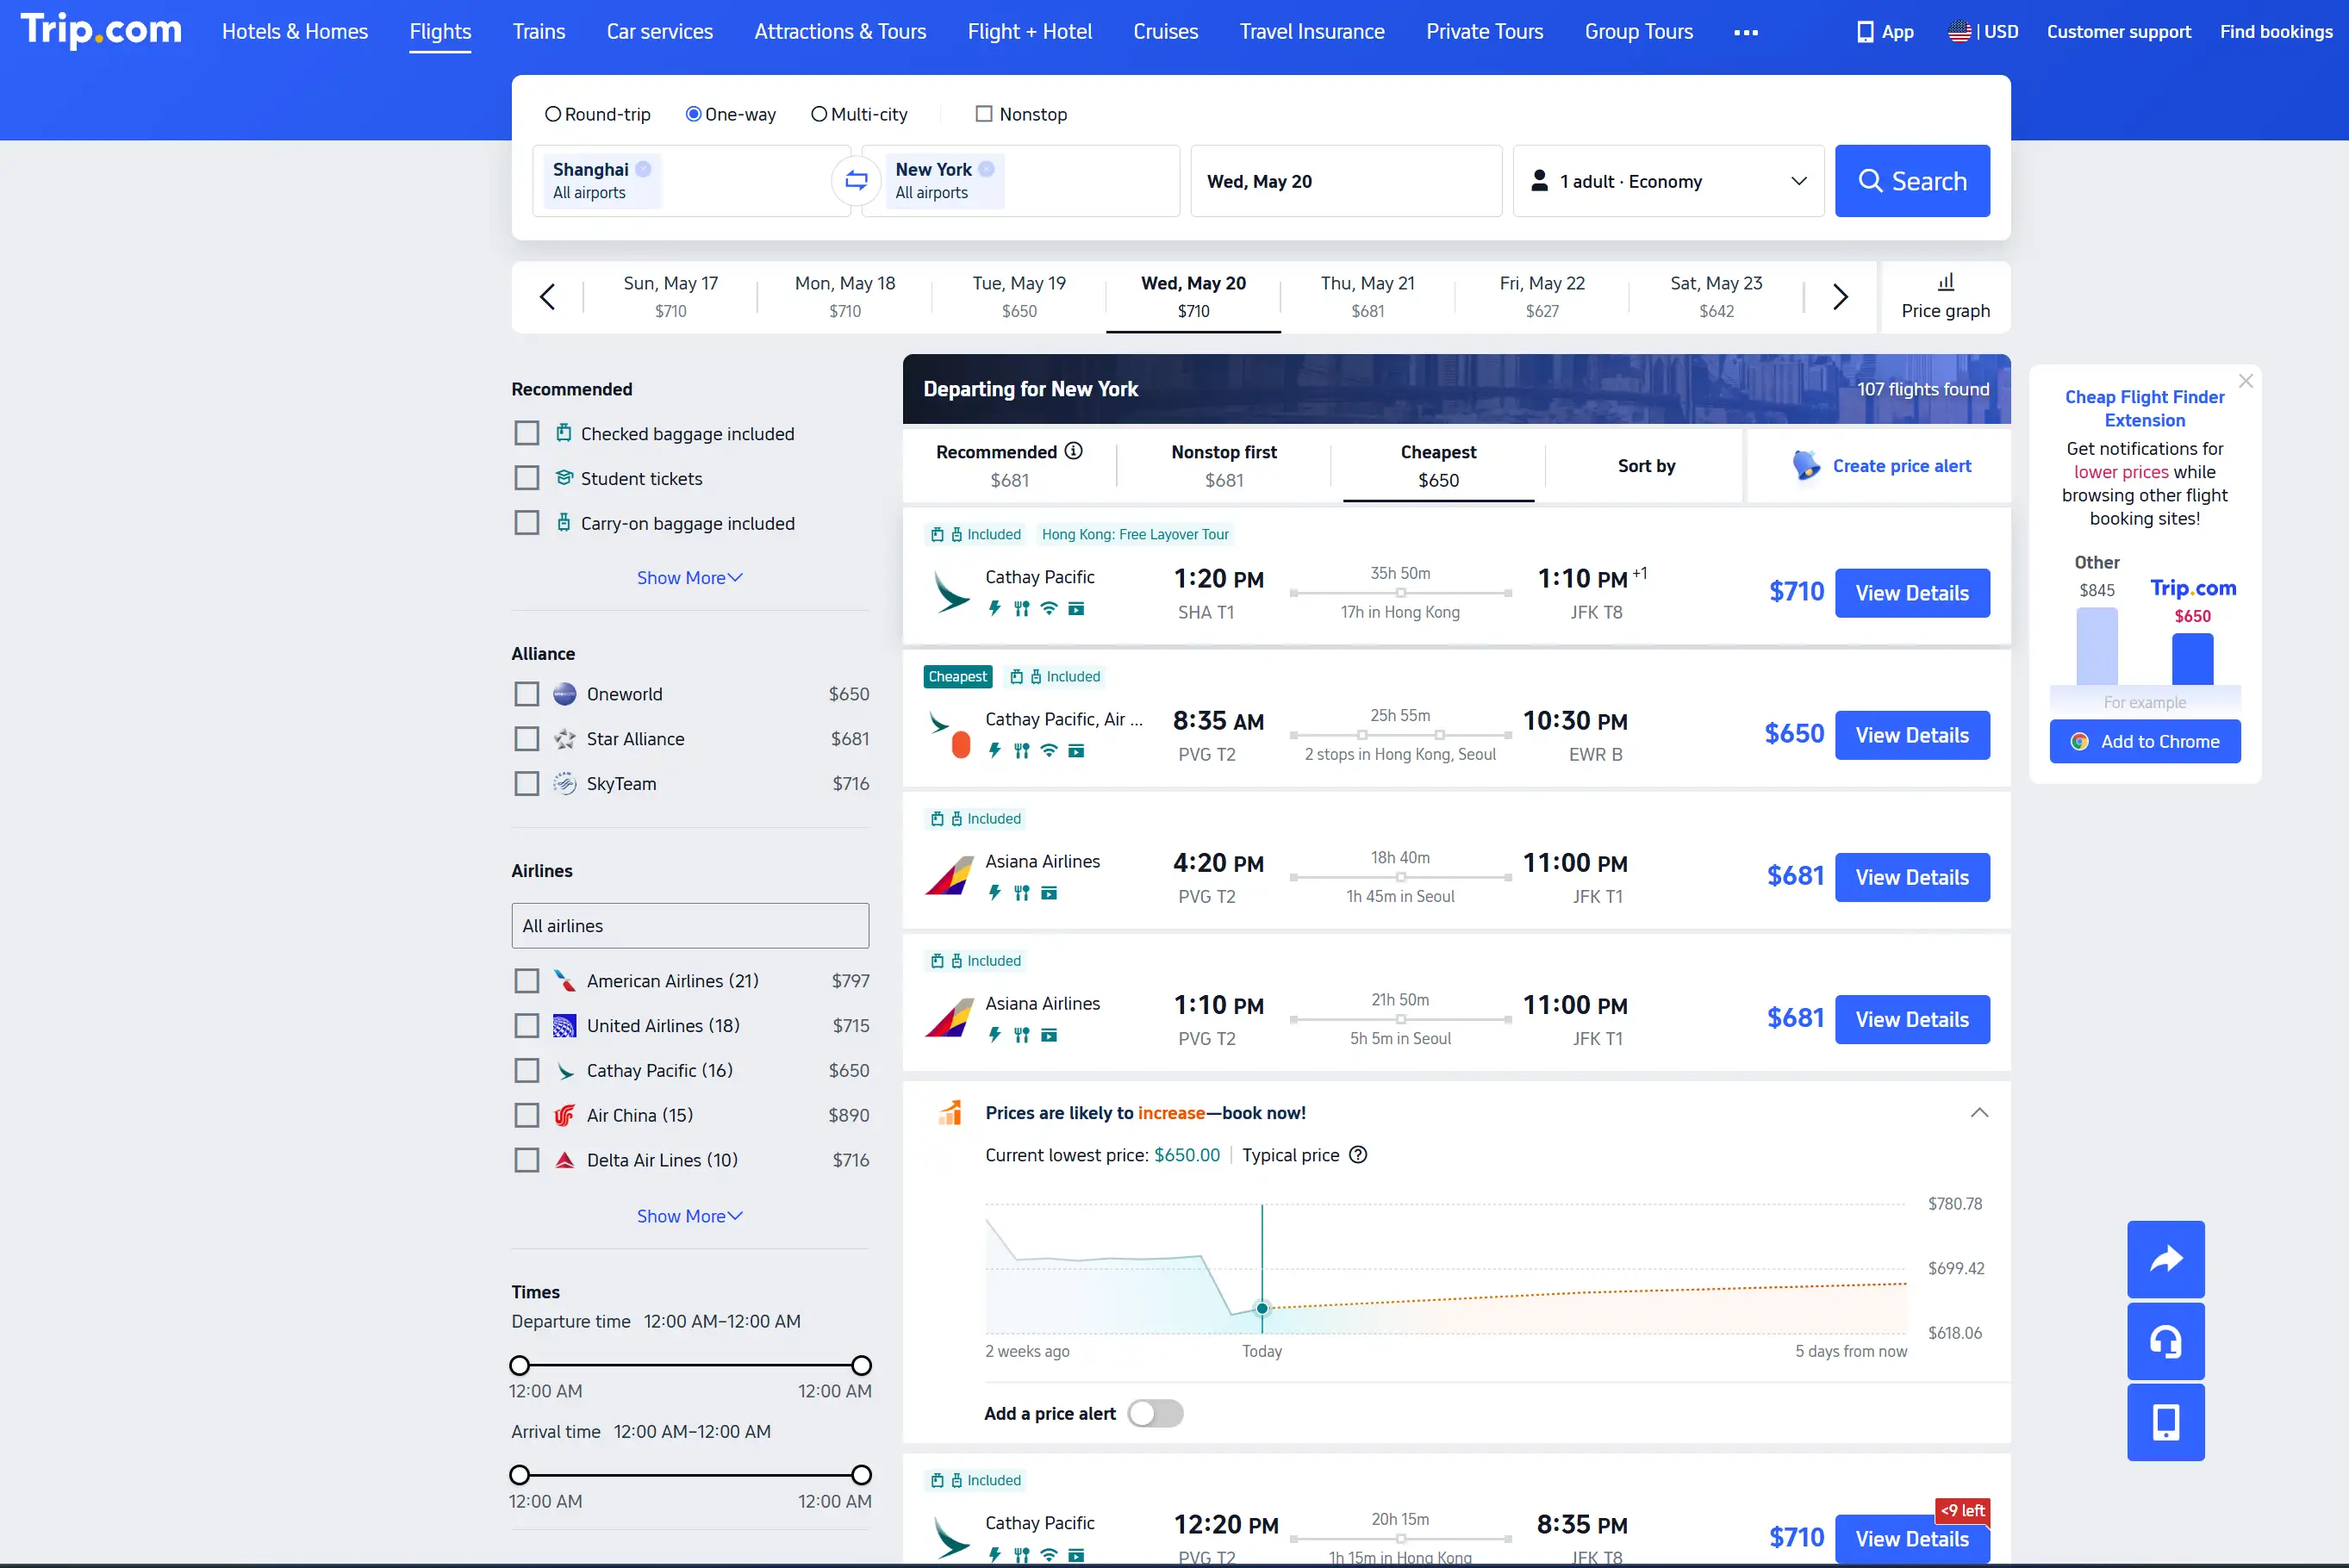Open the Sort by dropdown
Screen dimensions: 2349x1568
click(x=1646, y=465)
